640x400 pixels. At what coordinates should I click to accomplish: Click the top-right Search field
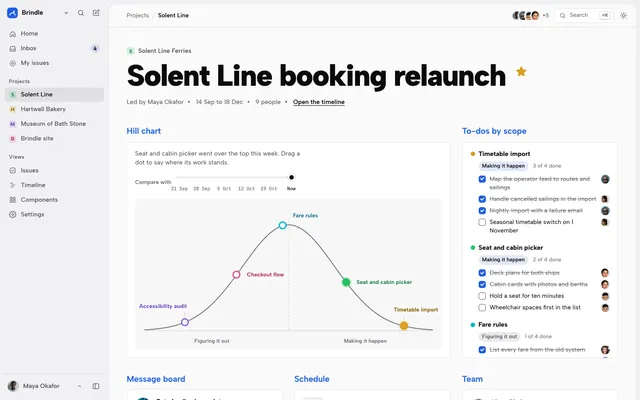tap(584, 16)
